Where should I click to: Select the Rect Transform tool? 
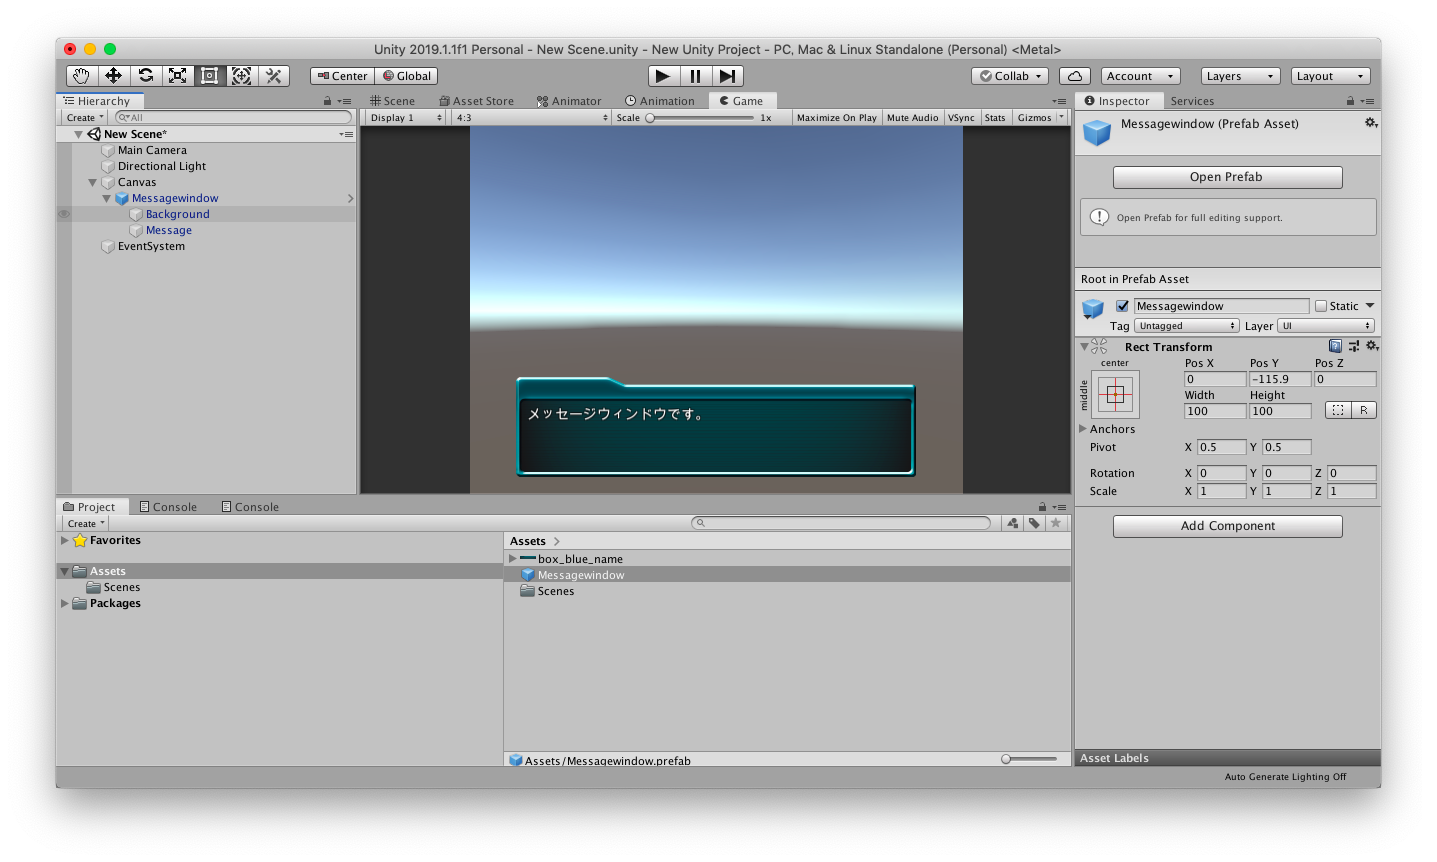[209, 75]
